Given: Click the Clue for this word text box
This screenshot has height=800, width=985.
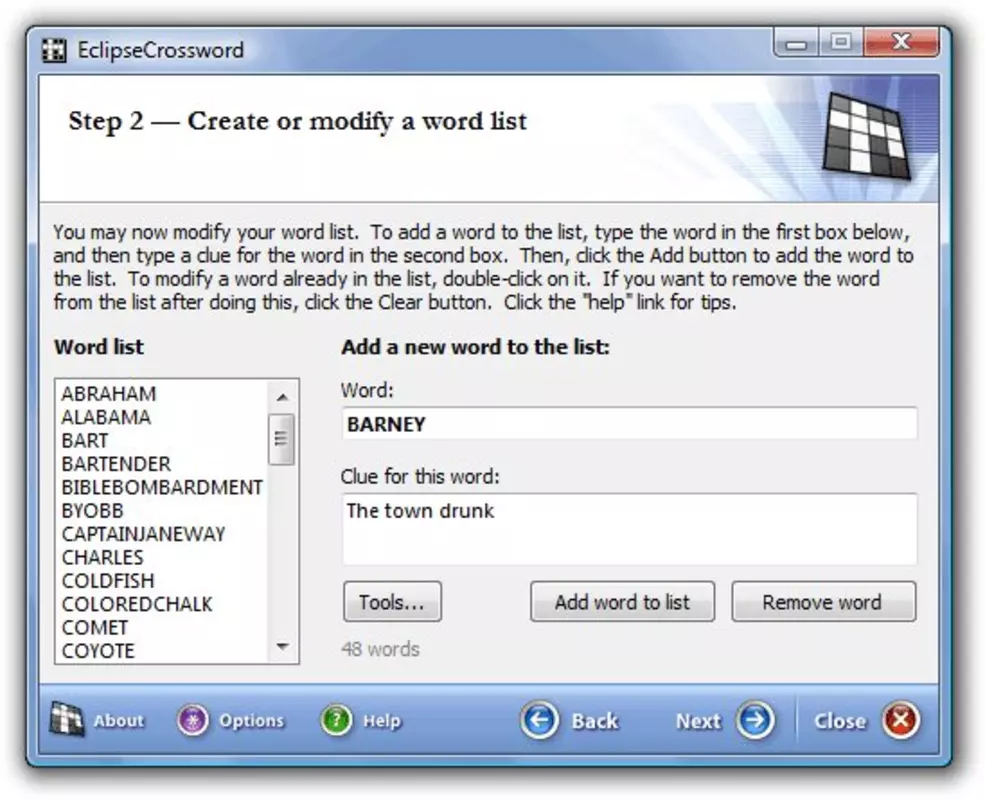Looking at the screenshot, I should click(629, 529).
